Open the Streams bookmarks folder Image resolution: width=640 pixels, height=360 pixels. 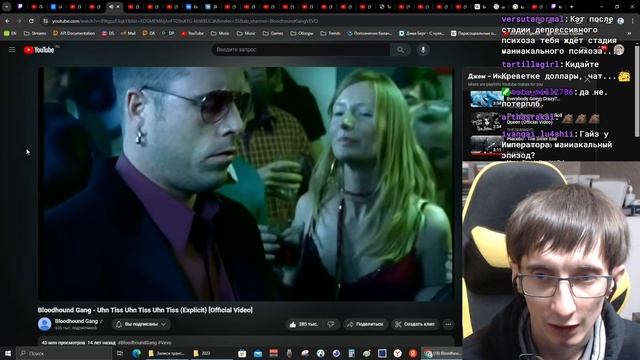coord(35,33)
